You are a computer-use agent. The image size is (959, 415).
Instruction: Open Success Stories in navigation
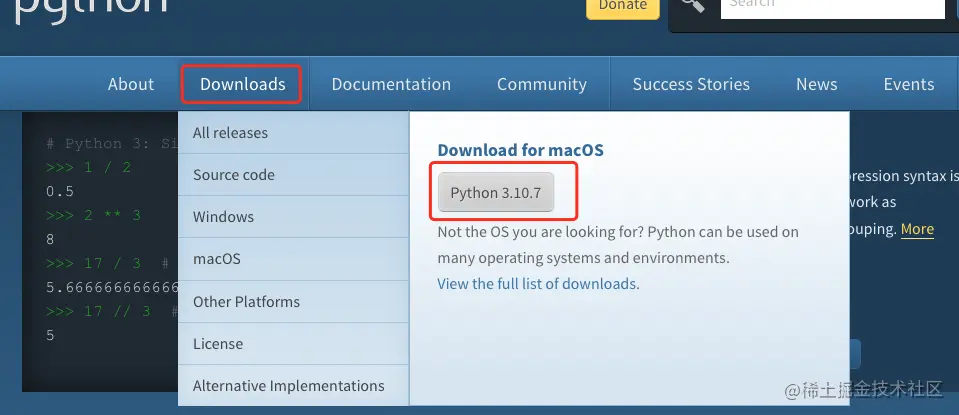coord(691,84)
